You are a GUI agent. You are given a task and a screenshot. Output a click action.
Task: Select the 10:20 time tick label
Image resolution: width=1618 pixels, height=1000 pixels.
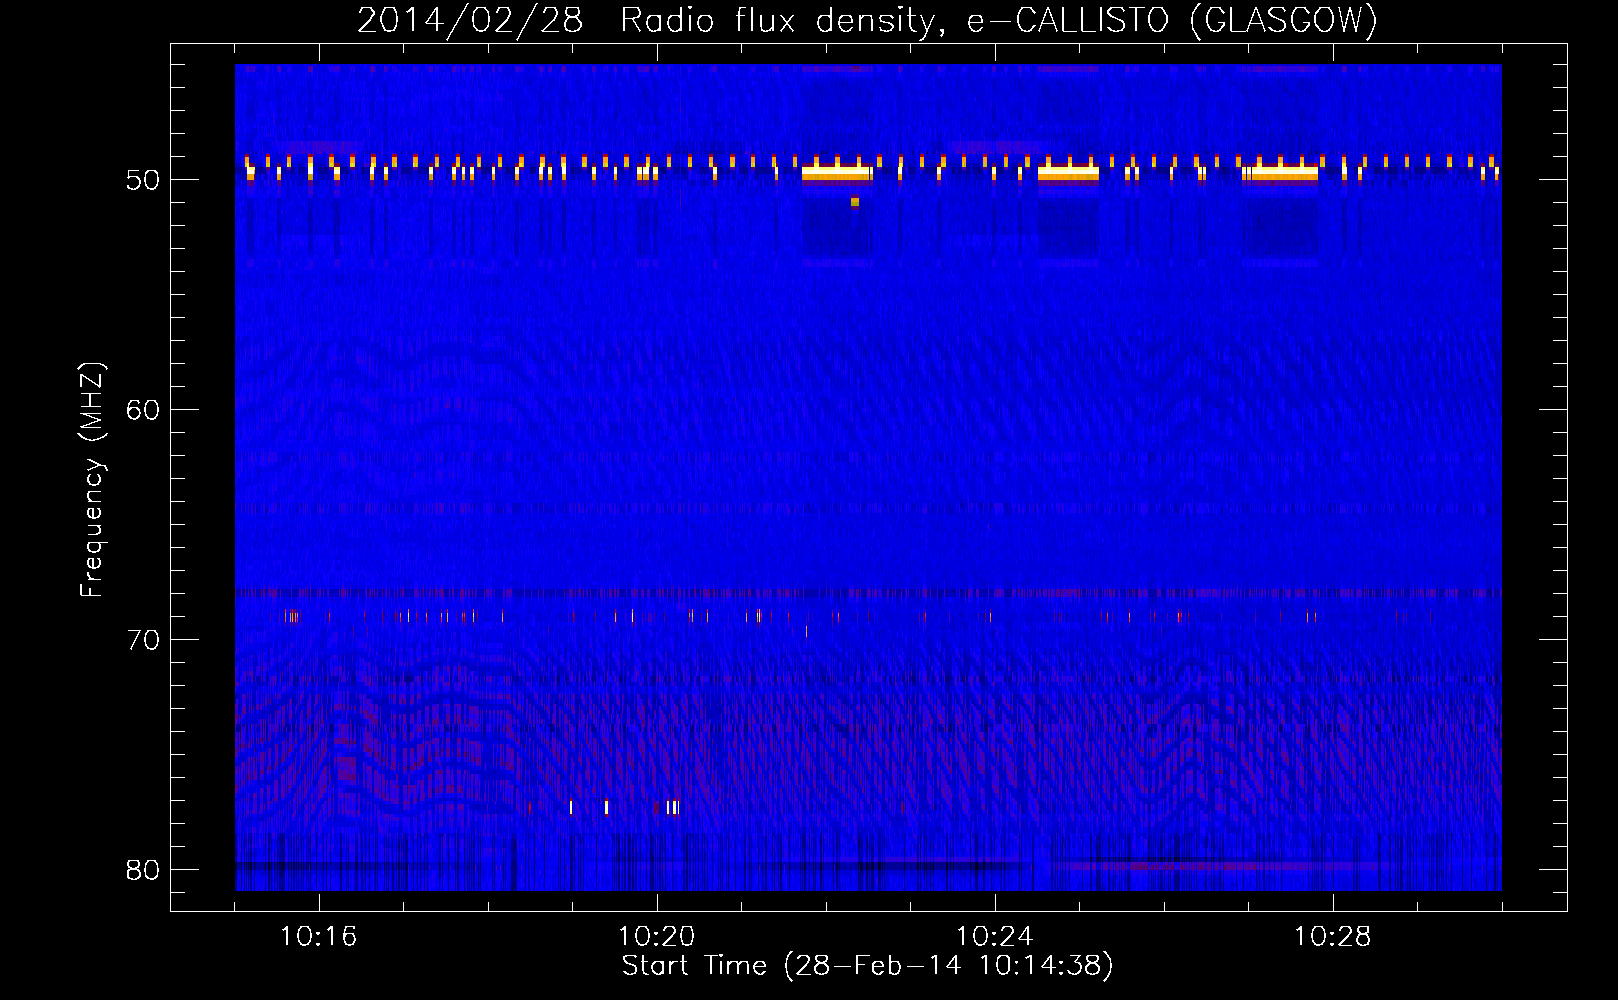click(x=657, y=937)
